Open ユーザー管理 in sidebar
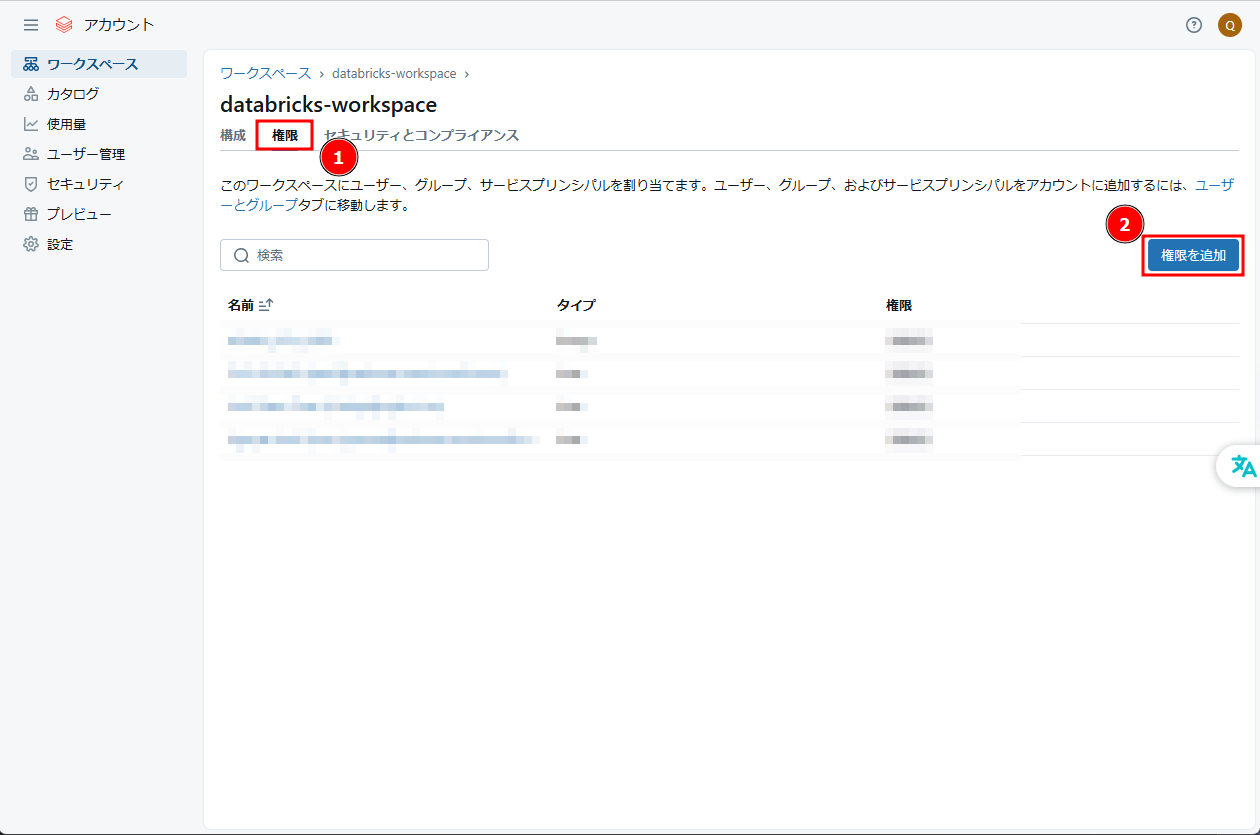 pyautogui.click(x=99, y=154)
